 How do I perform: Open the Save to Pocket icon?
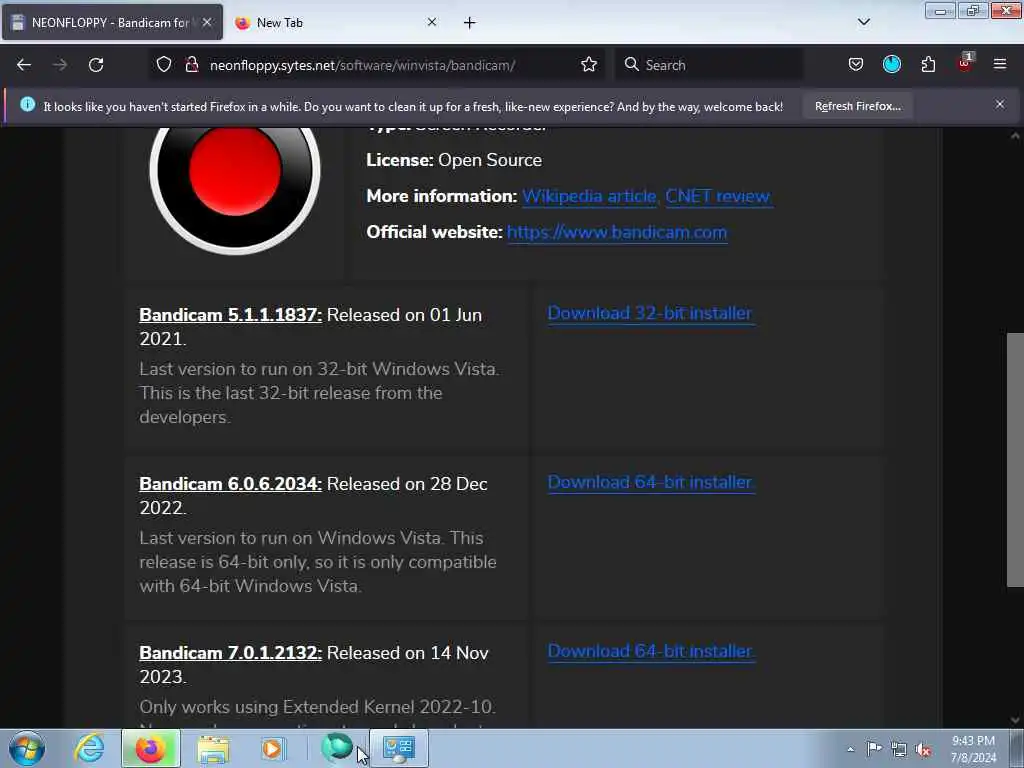point(856,64)
